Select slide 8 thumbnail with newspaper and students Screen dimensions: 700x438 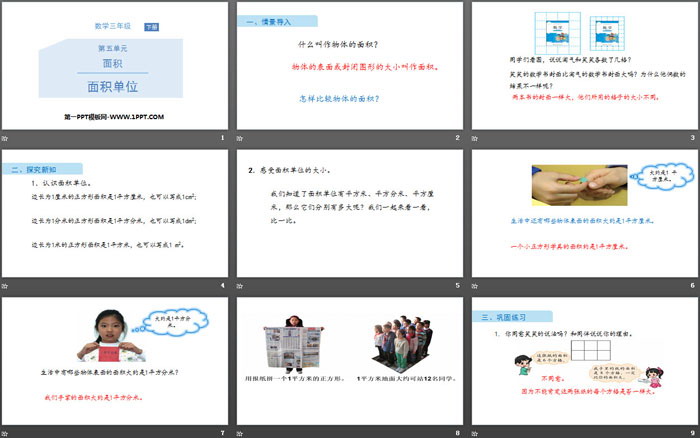click(x=350, y=361)
